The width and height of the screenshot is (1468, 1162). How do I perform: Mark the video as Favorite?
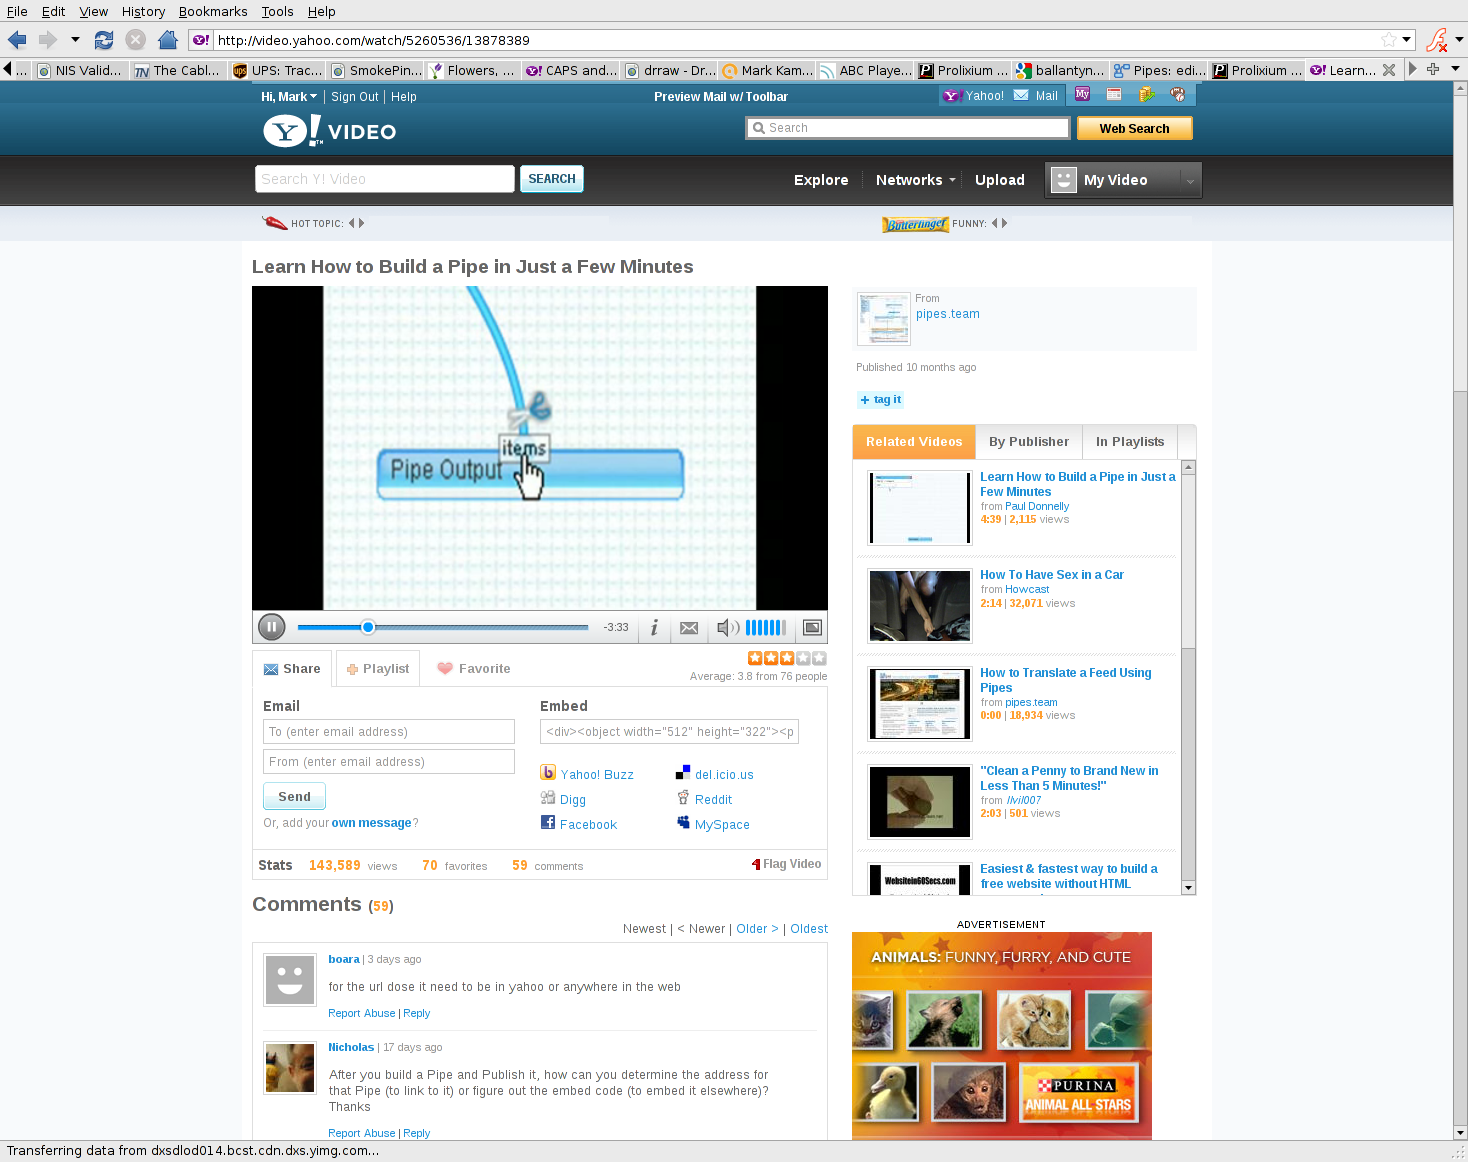(474, 668)
